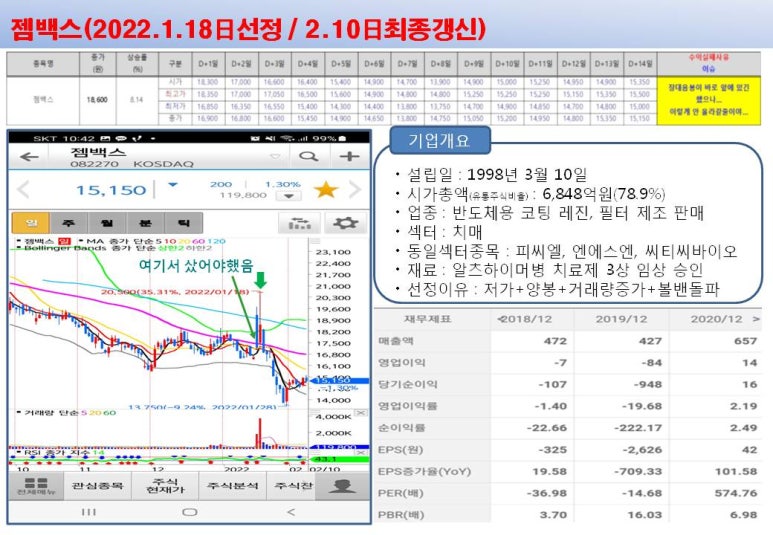Open 관심종목 in bottom navigation
Image resolution: width=773 pixels, height=535 pixels.
click(x=97, y=486)
